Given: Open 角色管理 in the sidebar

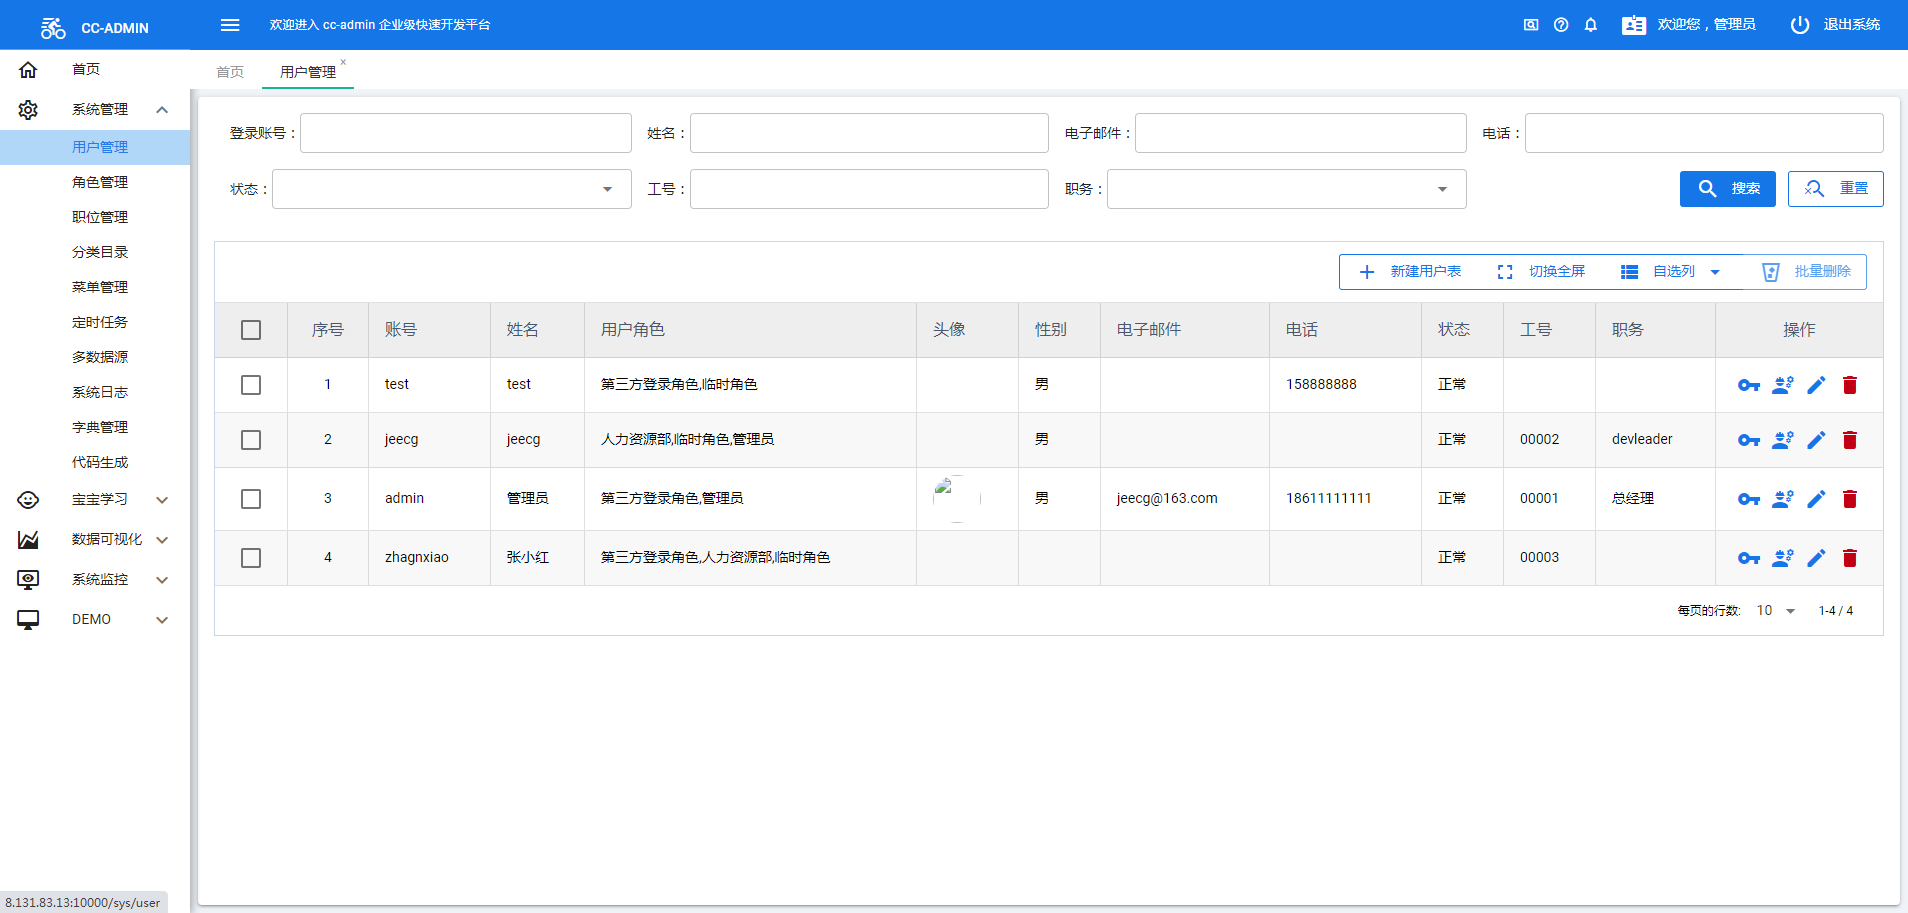Looking at the screenshot, I should (x=100, y=182).
